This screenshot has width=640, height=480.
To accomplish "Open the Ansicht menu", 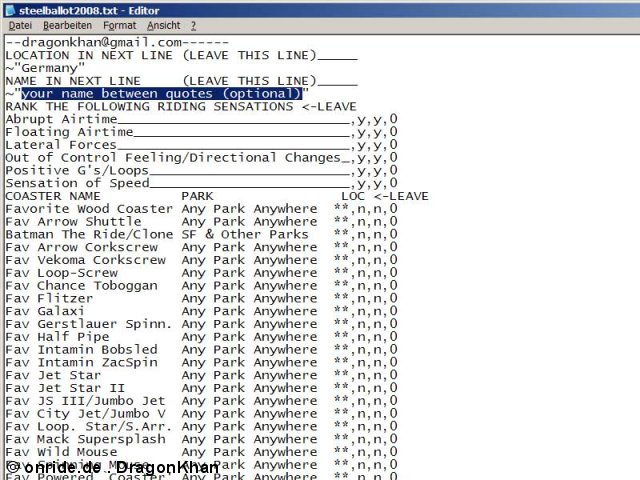I will tap(163, 26).
